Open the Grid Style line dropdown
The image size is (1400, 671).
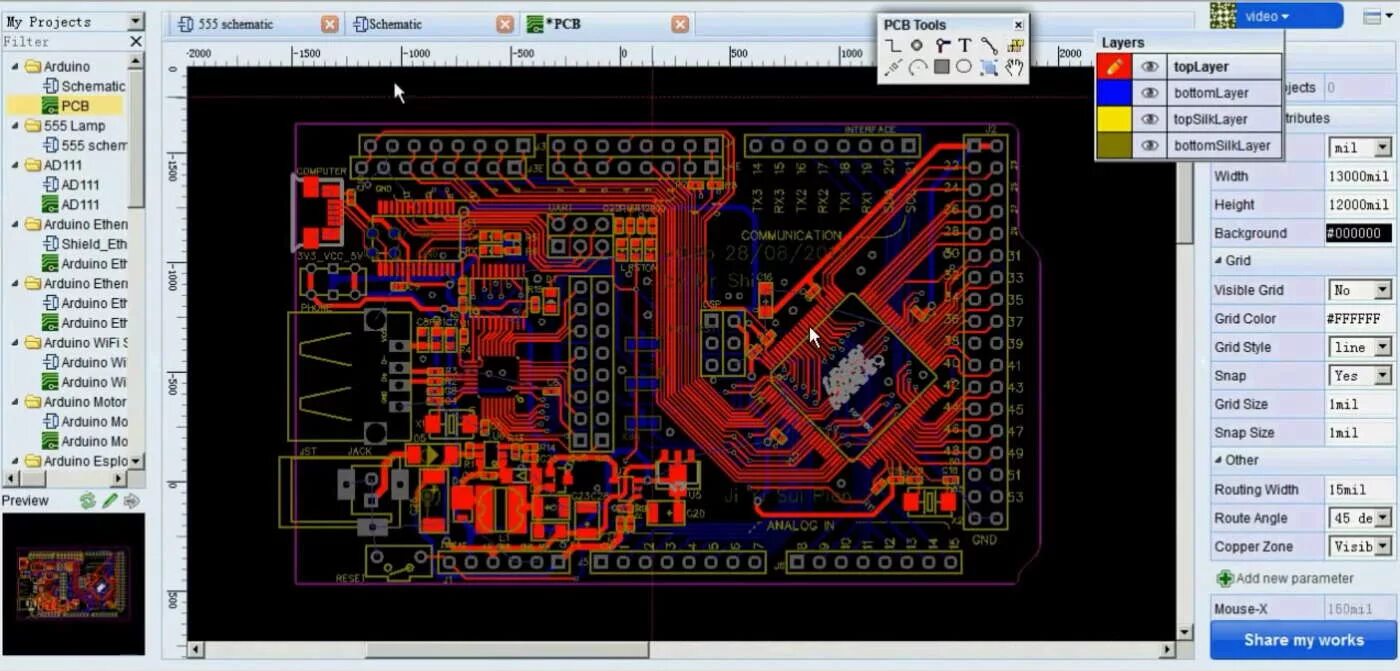click(x=1382, y=347)
